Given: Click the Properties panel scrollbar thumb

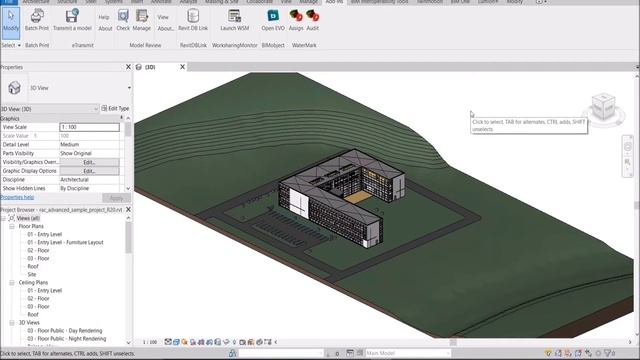Looking at the screenshot, I should [128, 129].
